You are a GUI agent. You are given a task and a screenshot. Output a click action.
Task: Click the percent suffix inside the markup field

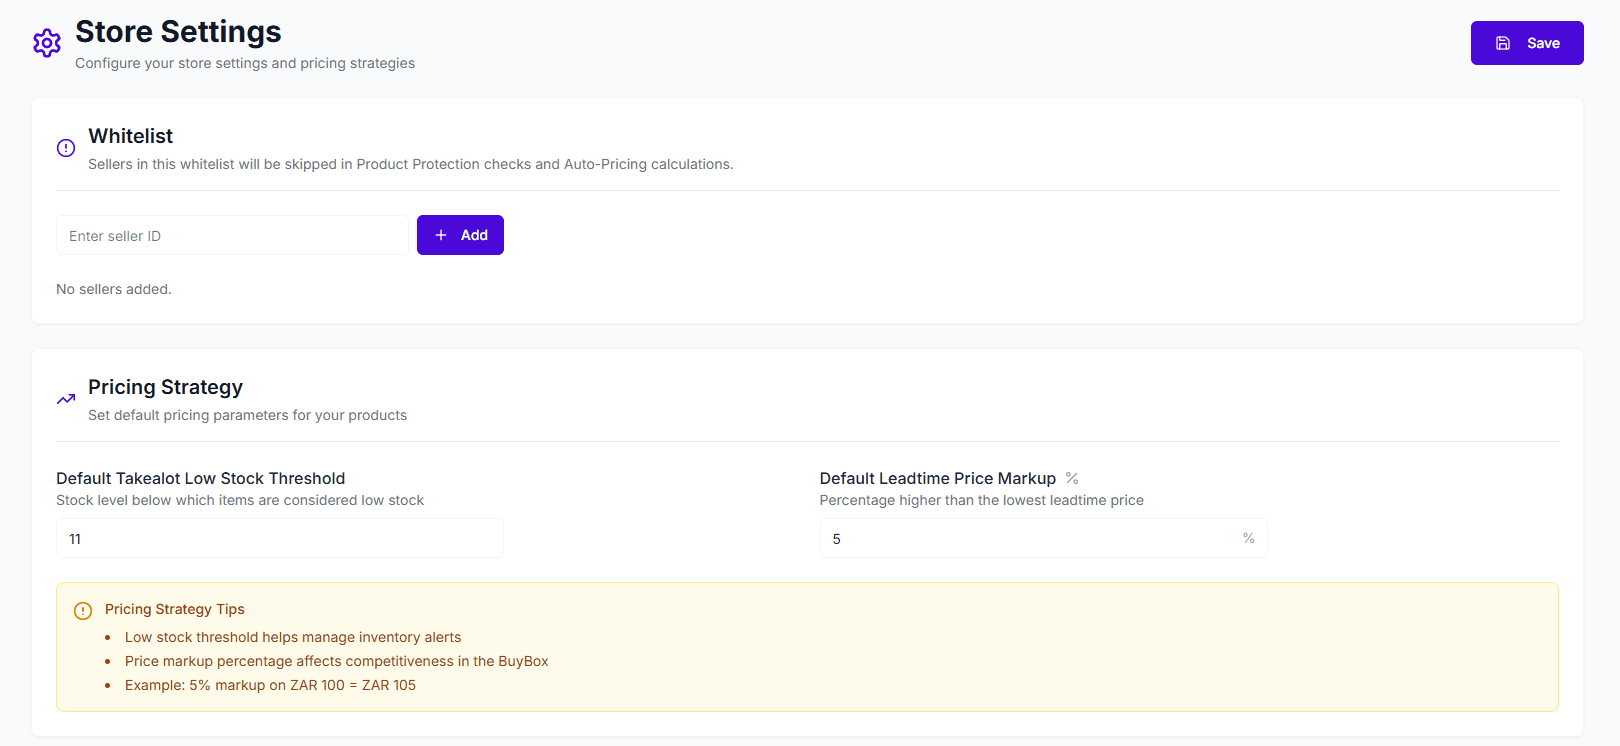click(x=1248, y=538)
